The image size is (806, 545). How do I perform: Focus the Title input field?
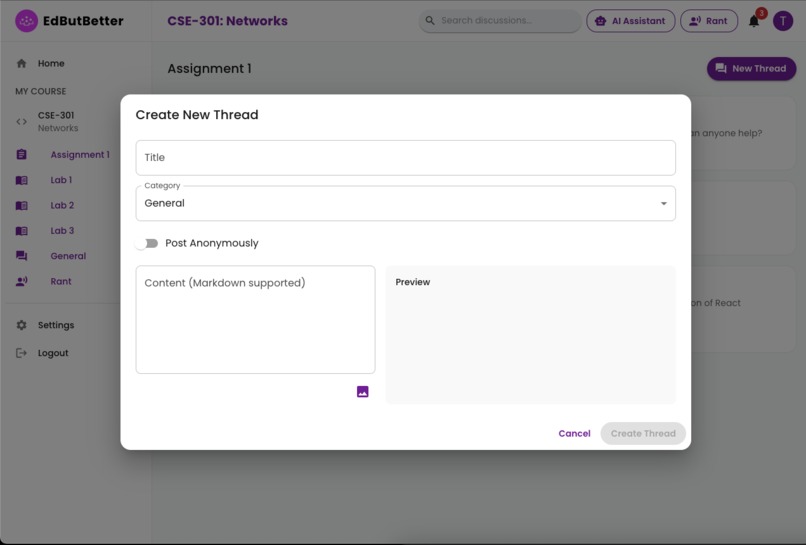(406, 158)
